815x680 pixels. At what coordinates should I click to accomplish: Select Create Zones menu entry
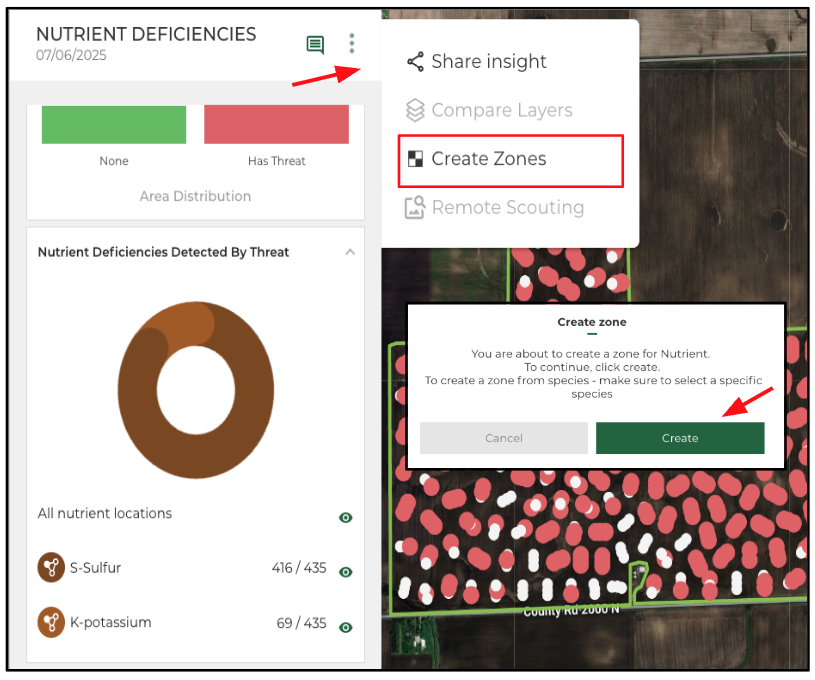pos(510,161)
